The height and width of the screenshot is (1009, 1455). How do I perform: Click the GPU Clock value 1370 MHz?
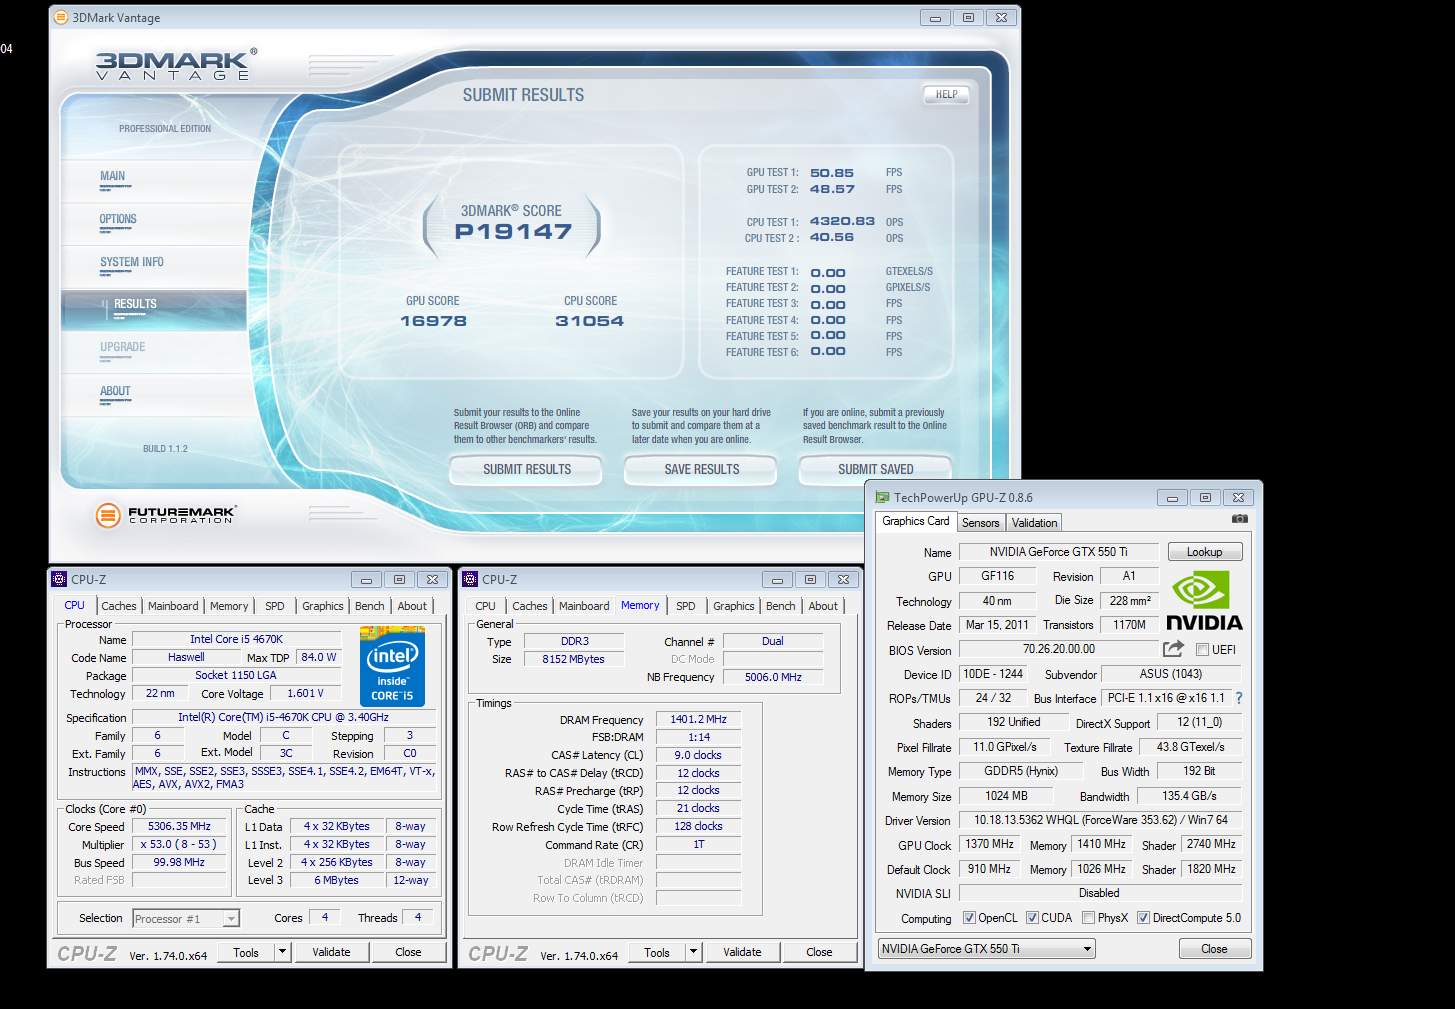[x=989, y=844]
